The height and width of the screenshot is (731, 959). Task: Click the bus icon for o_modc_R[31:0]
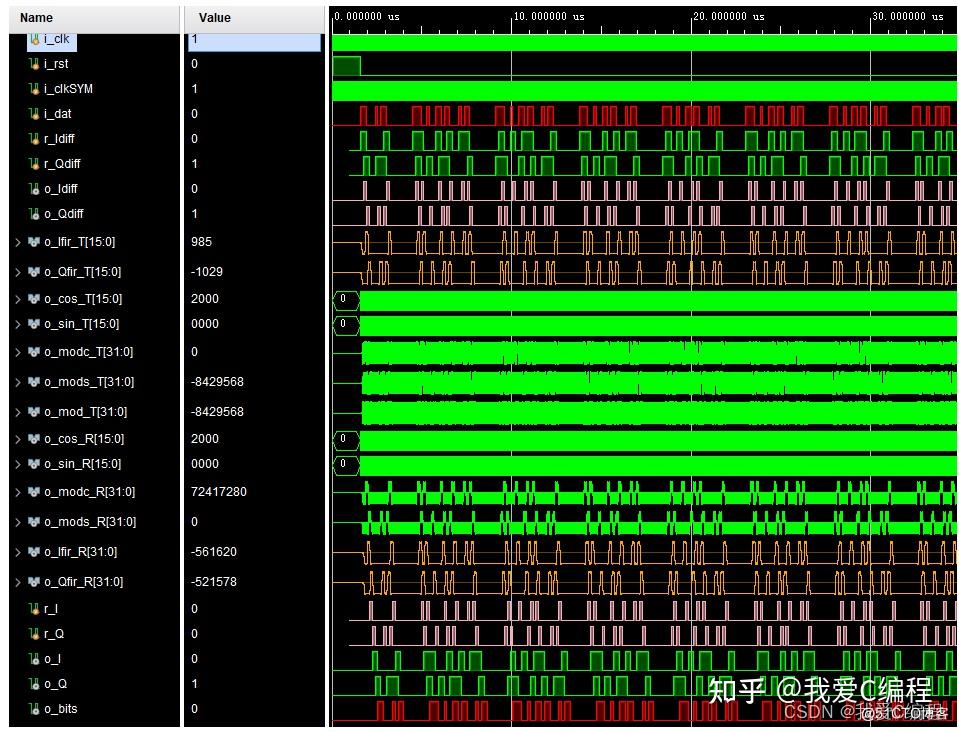36,492
